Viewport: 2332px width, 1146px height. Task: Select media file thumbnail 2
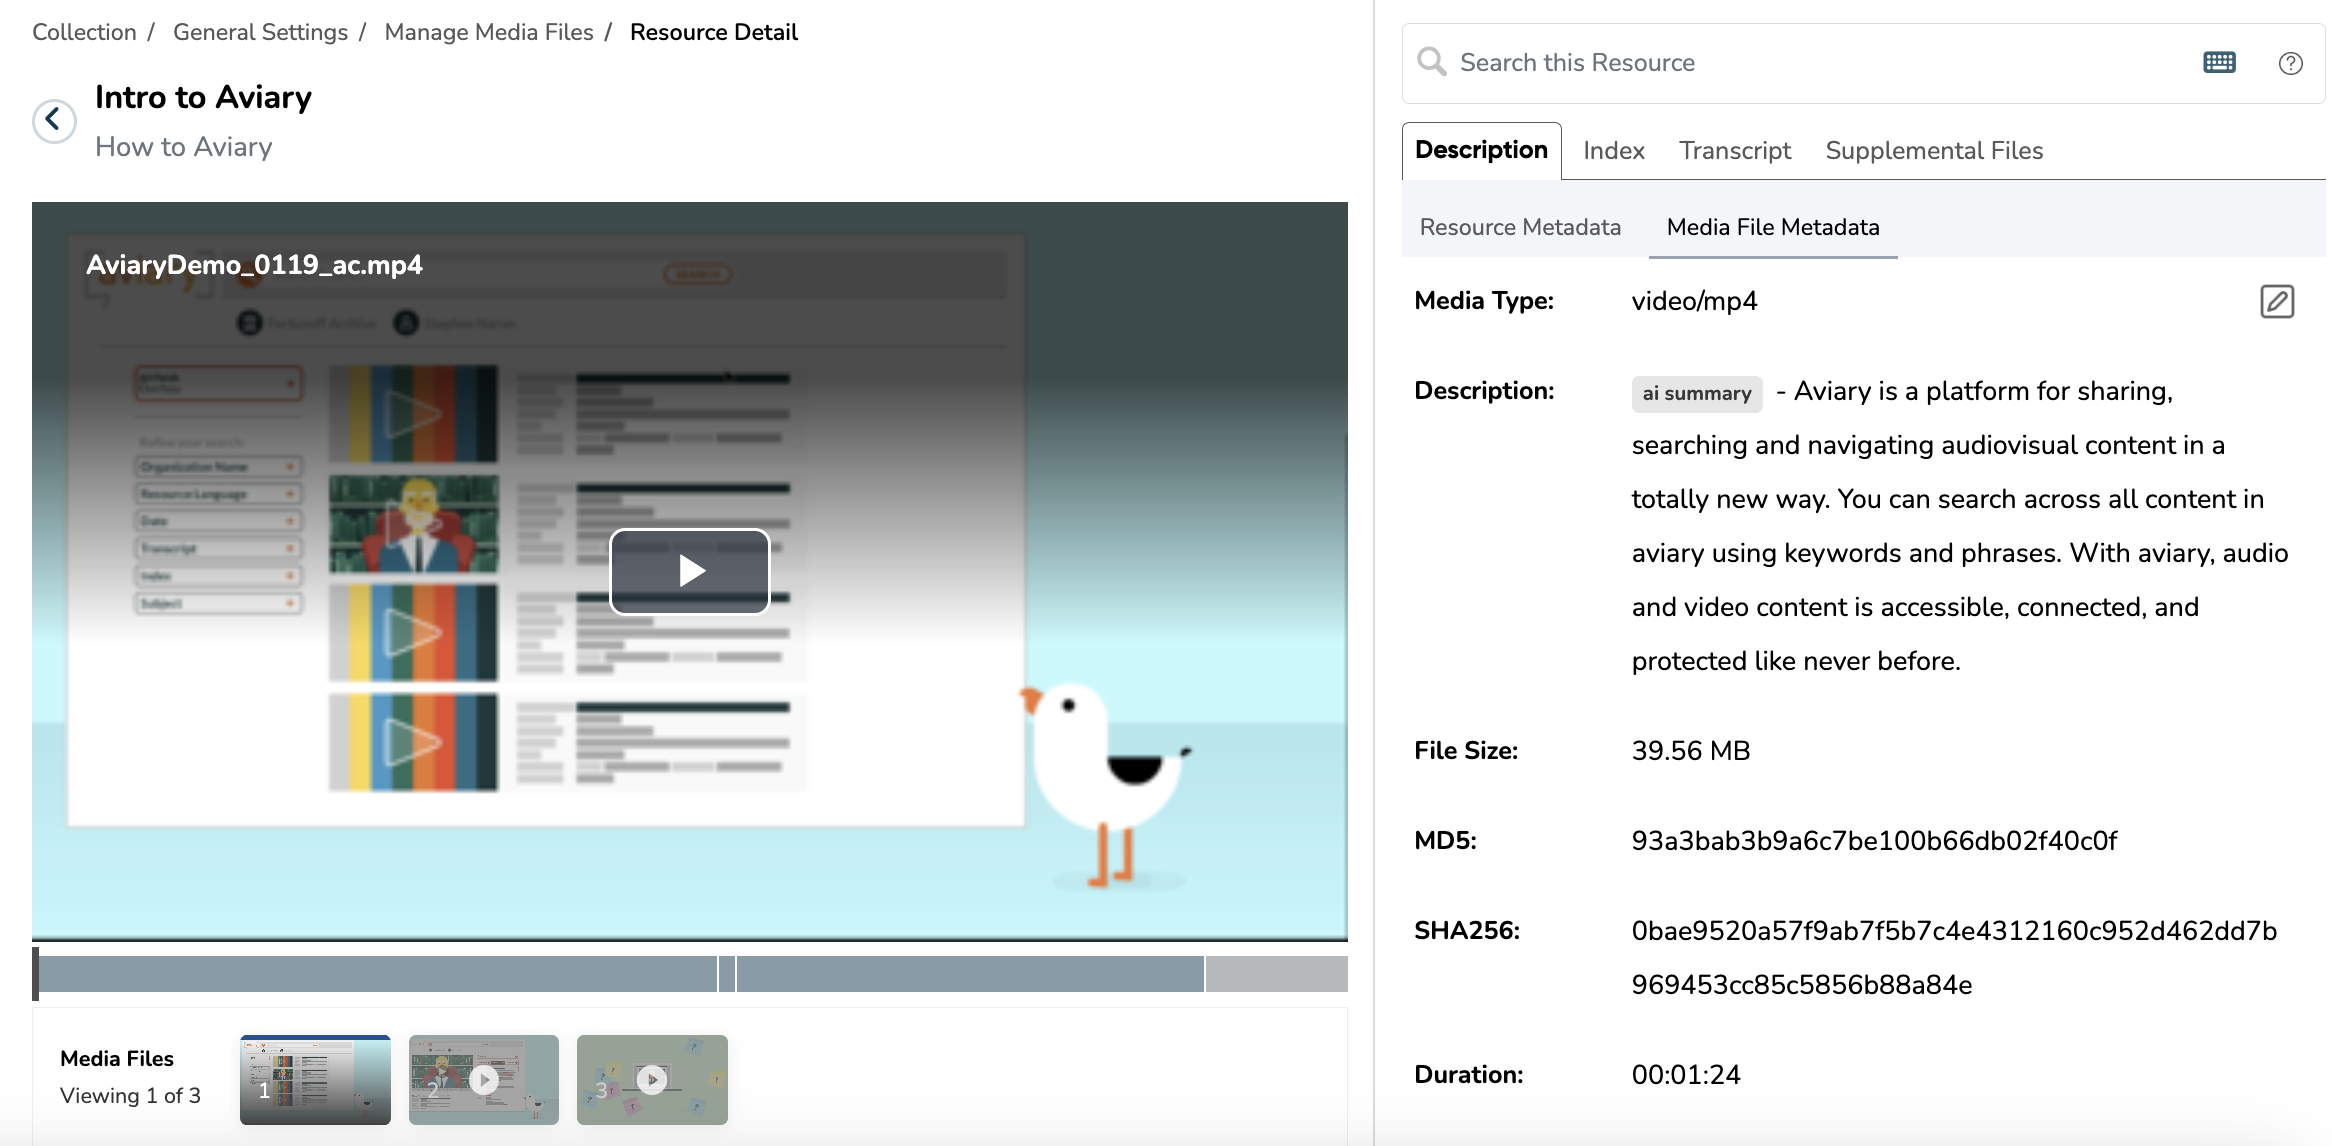click(x=484, y=1080)
